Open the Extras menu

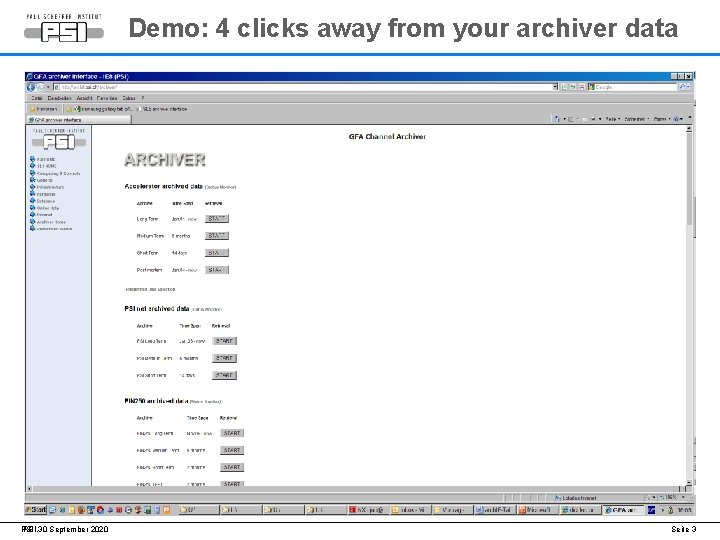click(129, 98)
